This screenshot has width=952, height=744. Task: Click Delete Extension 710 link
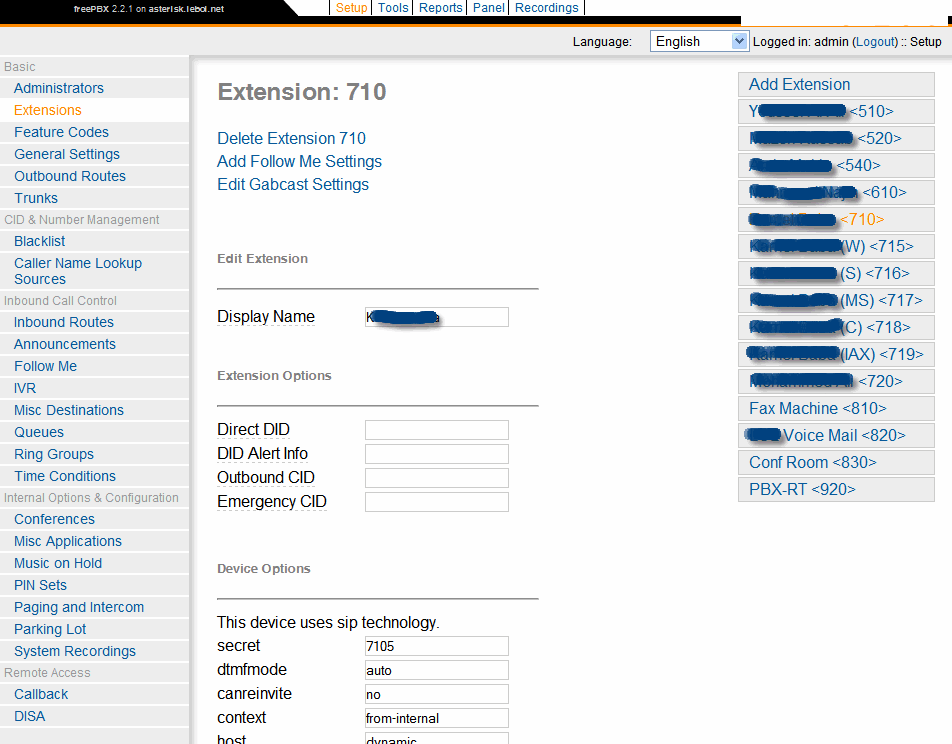pyautogui.click(x=291, y=138)
